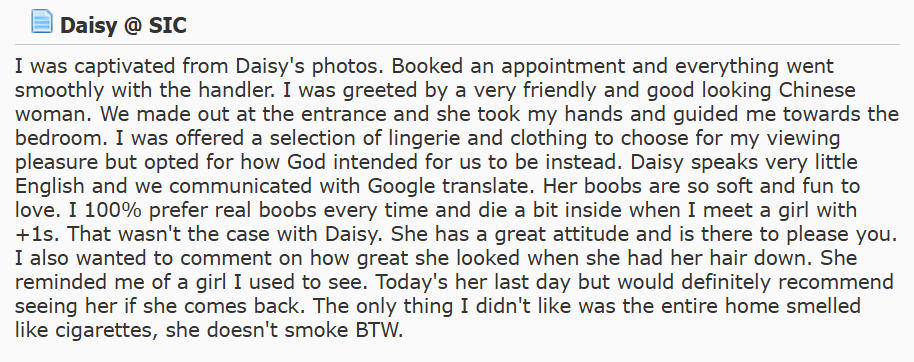Click the "@" symbol in the heading
The image size is (914, 362).
tap(133, 26)
